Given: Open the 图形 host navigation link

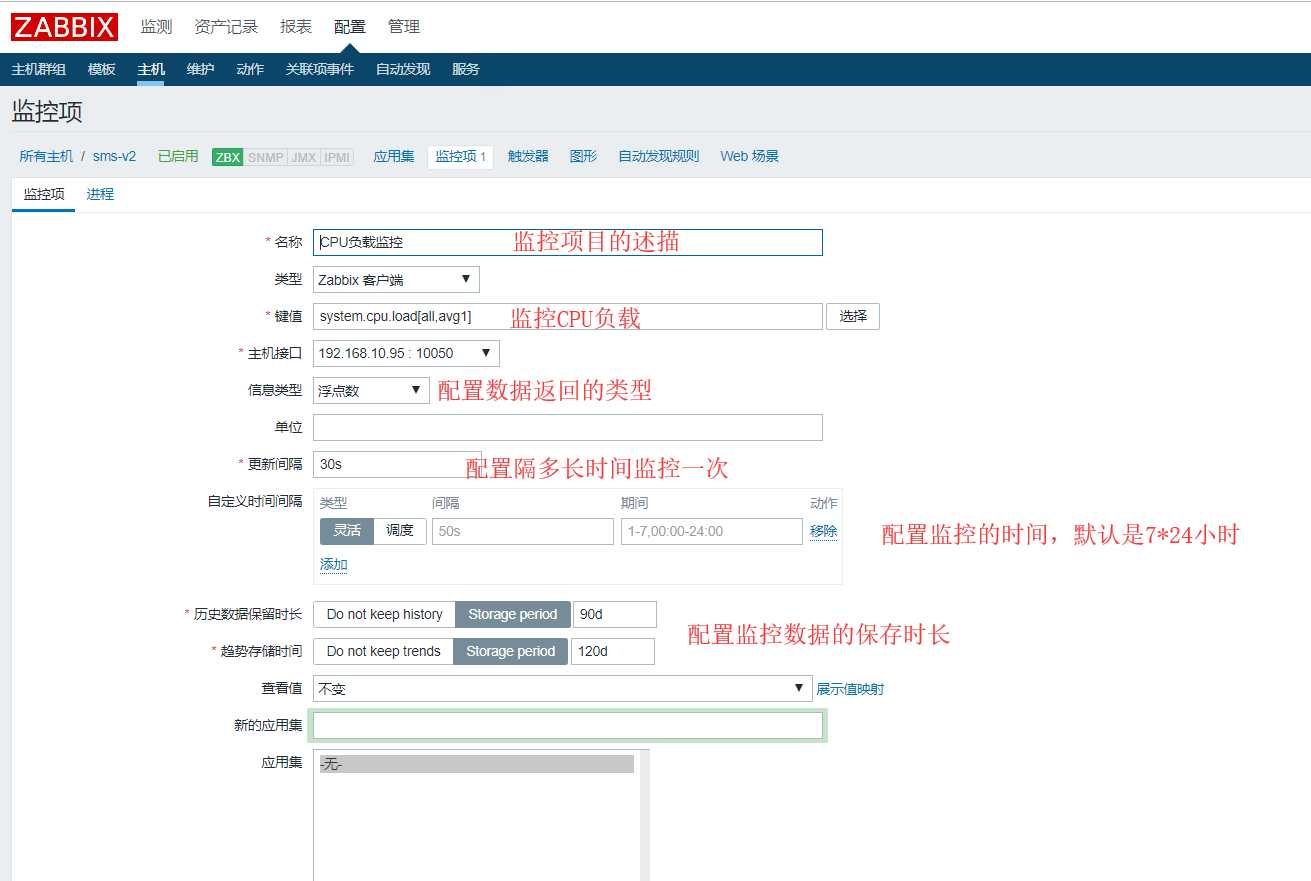Looking at the screenshot, I should (583, 157).
